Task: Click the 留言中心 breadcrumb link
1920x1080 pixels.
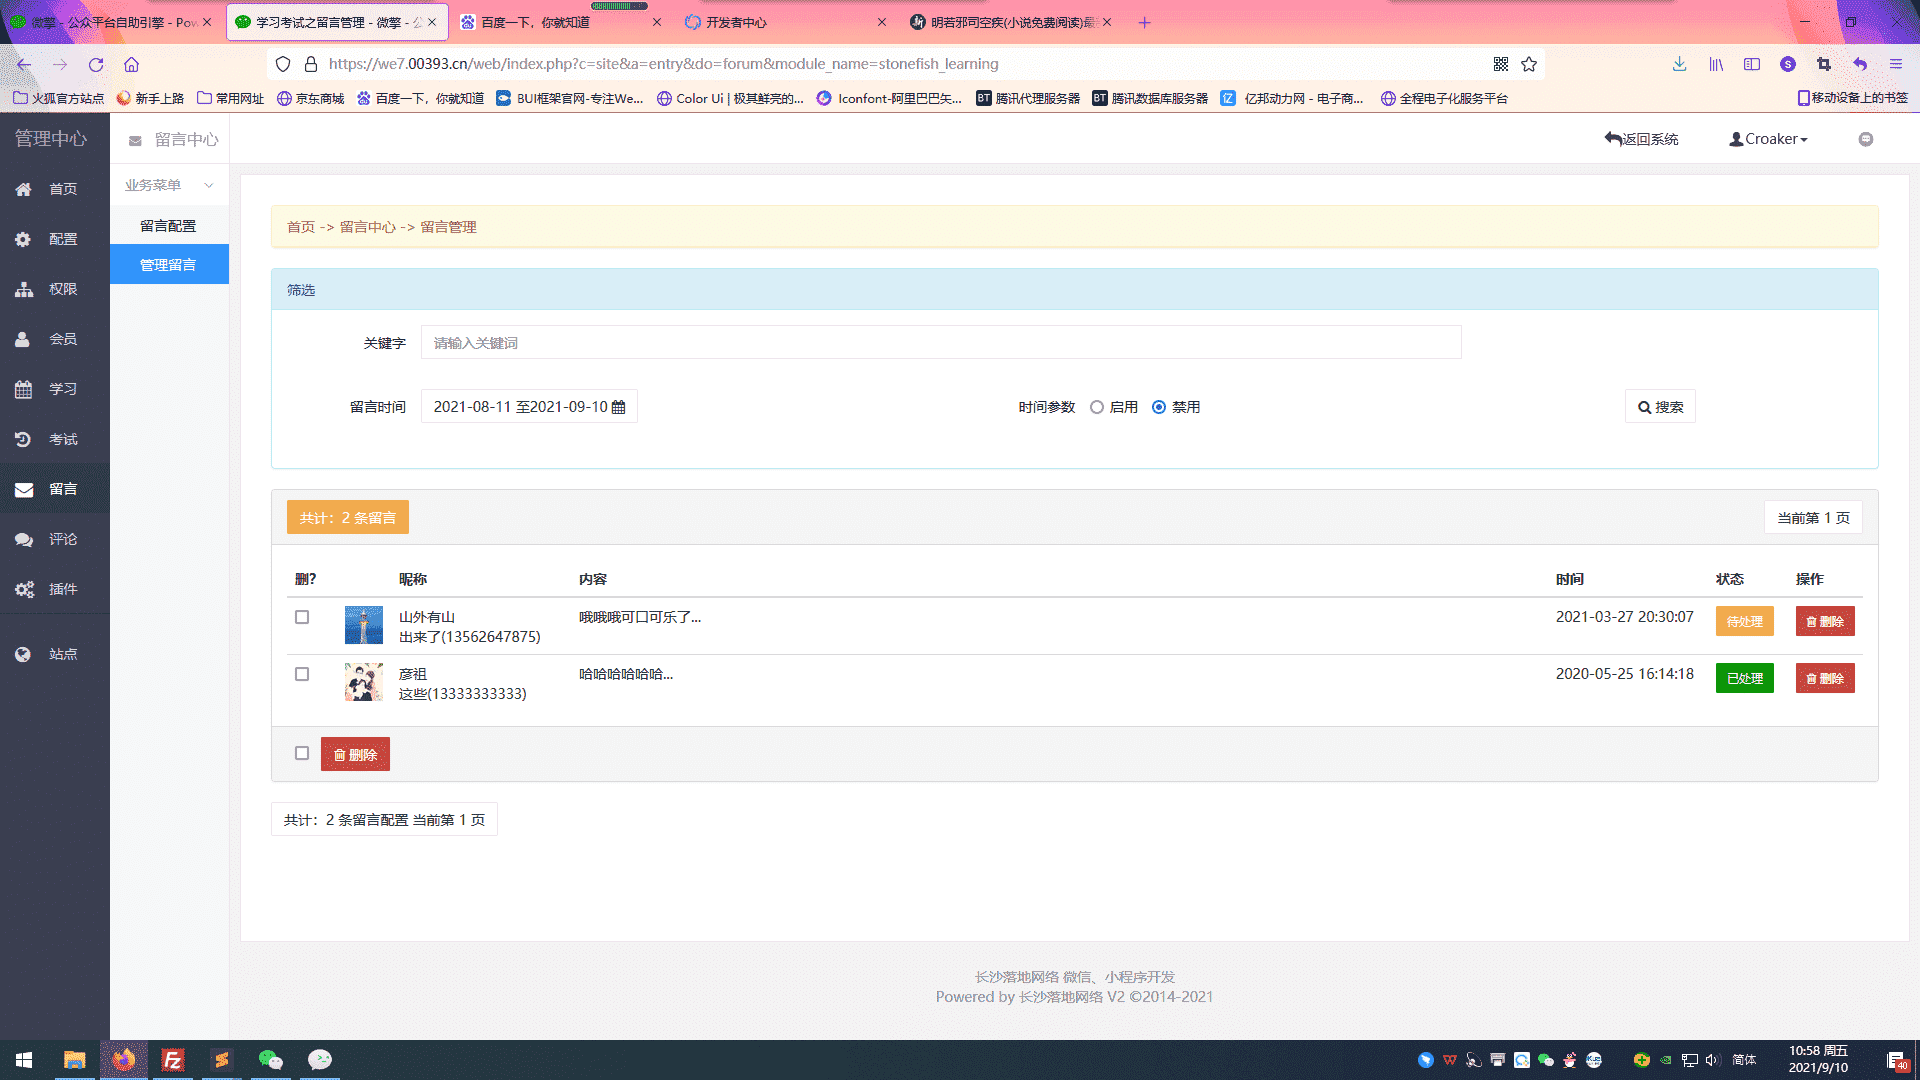Action: click(368, 227)
